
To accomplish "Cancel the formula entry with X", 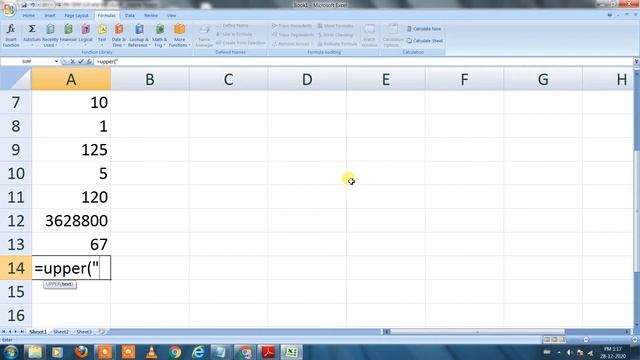I will [72, 62].
